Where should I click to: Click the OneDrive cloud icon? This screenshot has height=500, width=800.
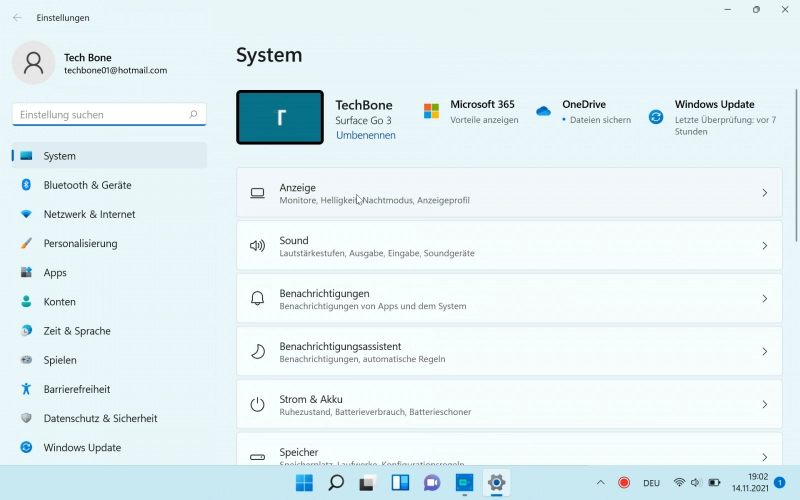point(543,111)
